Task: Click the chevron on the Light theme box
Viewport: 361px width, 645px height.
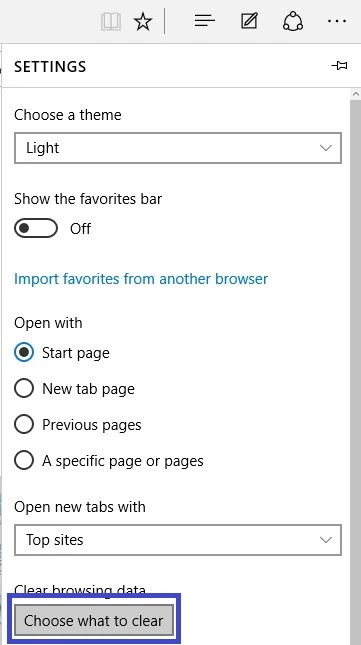Action: pos(326,148)
